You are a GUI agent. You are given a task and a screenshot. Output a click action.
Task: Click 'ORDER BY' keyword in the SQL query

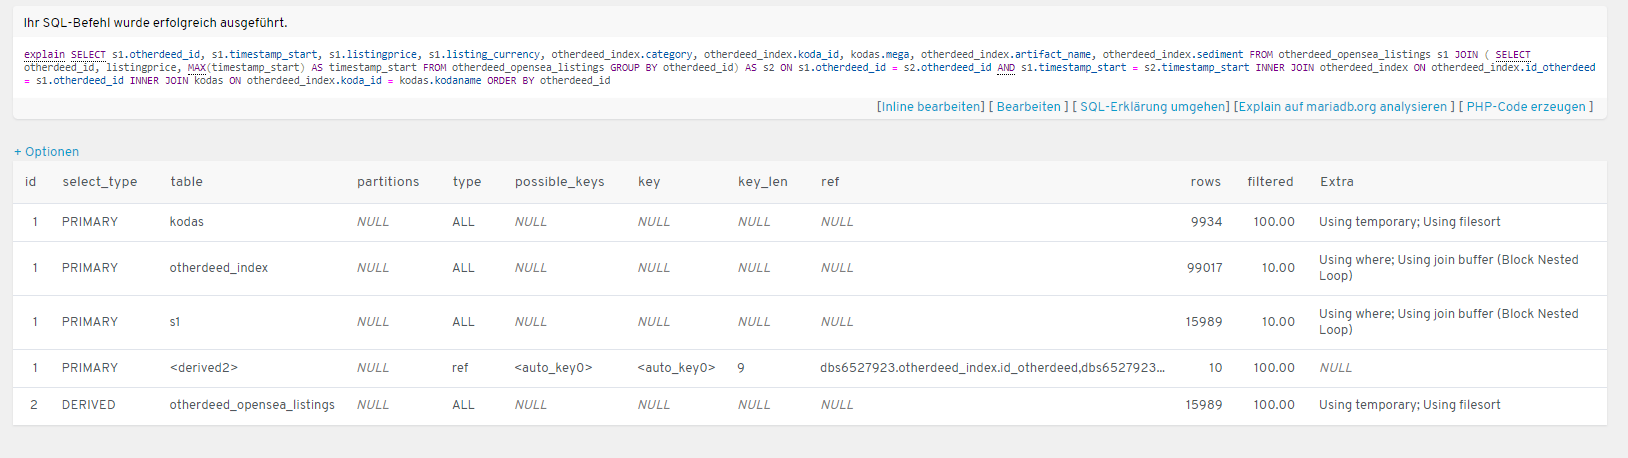point(510,81)
